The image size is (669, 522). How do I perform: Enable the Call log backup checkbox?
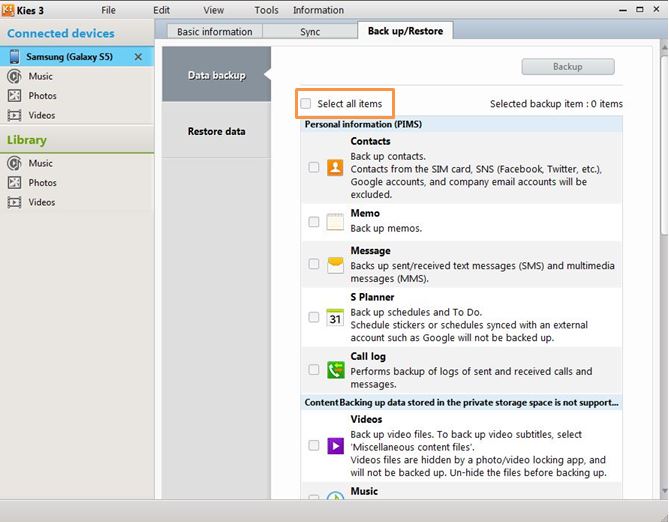pos(314,370)
